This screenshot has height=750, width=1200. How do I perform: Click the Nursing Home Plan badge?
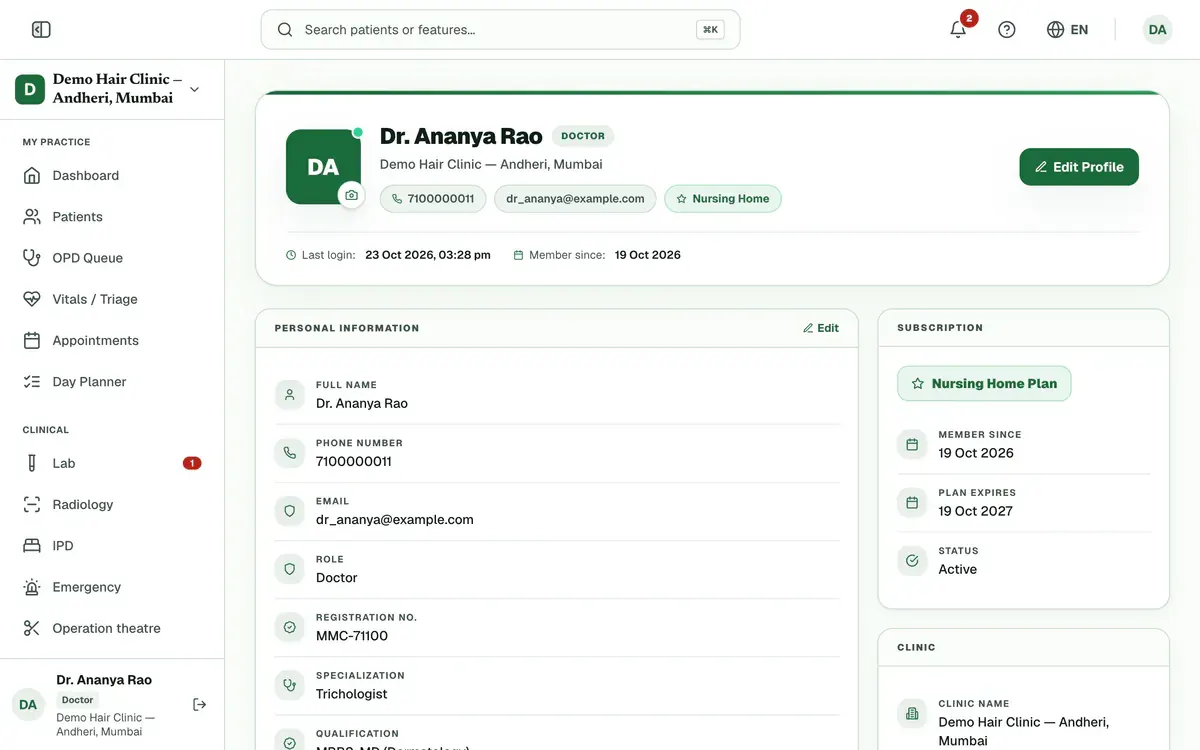(984, 384)
